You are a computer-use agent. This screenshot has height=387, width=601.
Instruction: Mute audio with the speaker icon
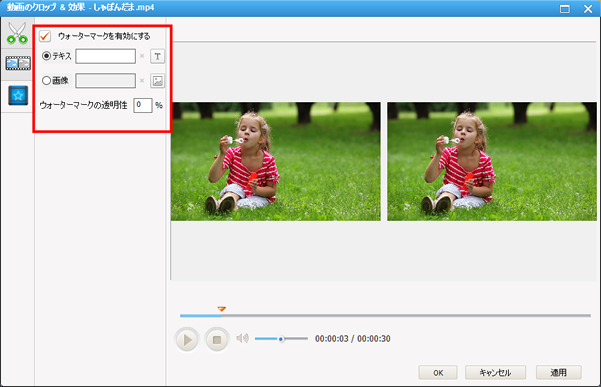pyautogui.click(x=242, y=338)
